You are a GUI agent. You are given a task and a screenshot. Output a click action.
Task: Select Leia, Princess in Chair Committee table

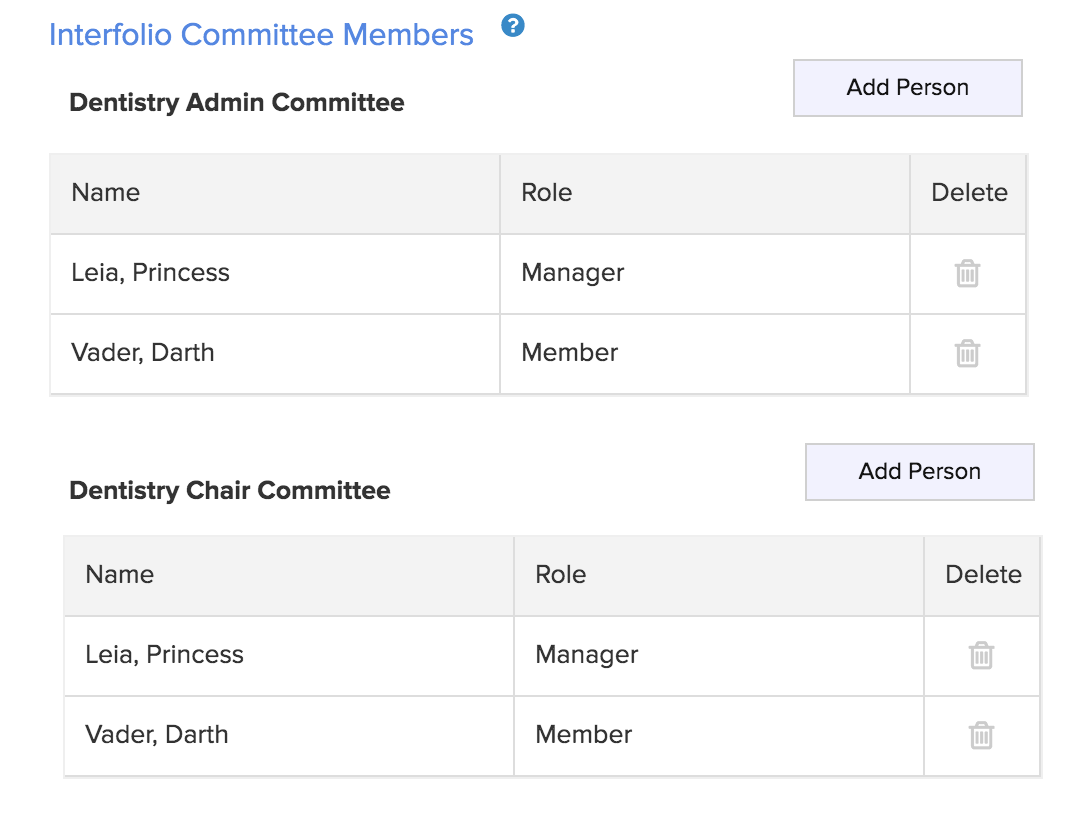(165, 655)
